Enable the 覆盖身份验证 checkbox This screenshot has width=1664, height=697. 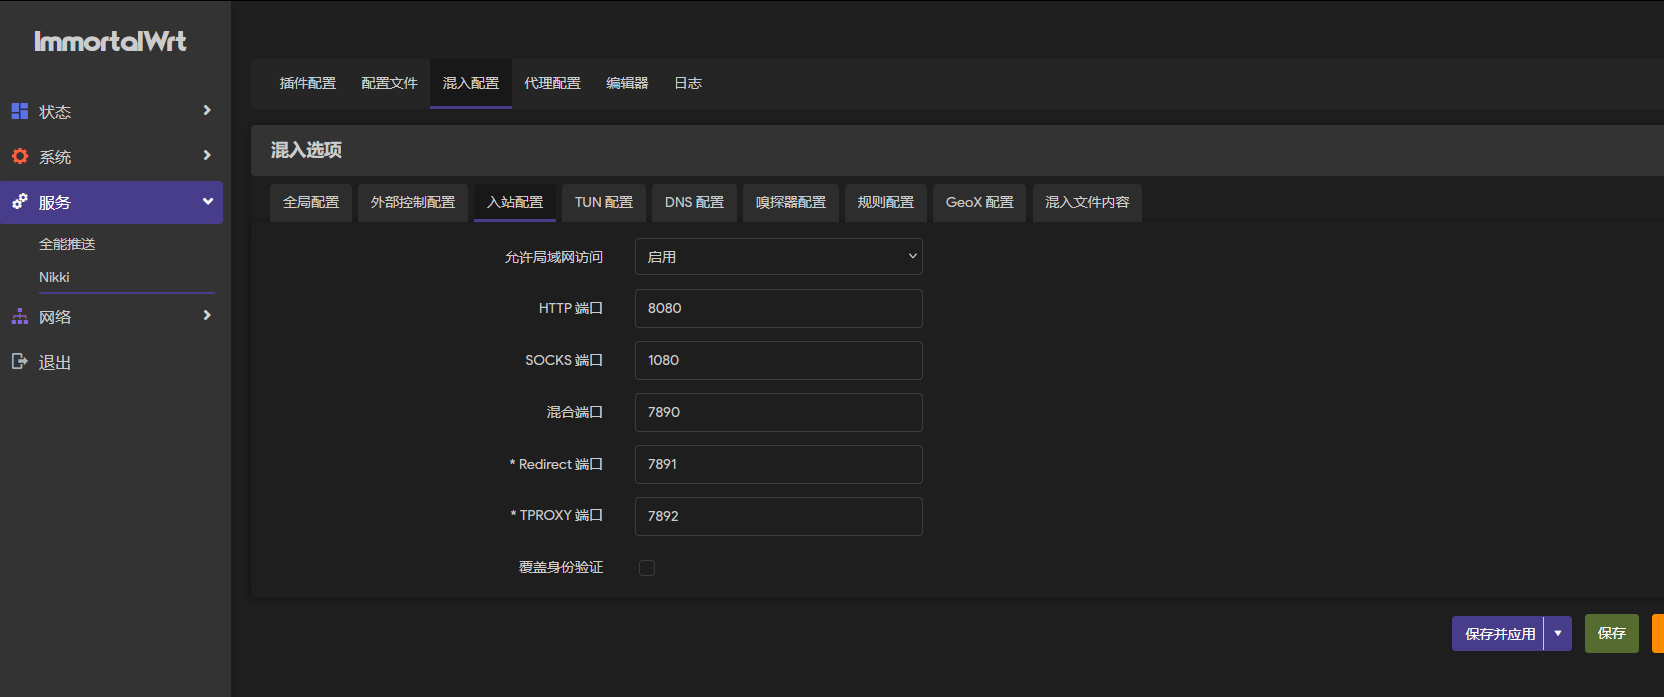[647, 568]
